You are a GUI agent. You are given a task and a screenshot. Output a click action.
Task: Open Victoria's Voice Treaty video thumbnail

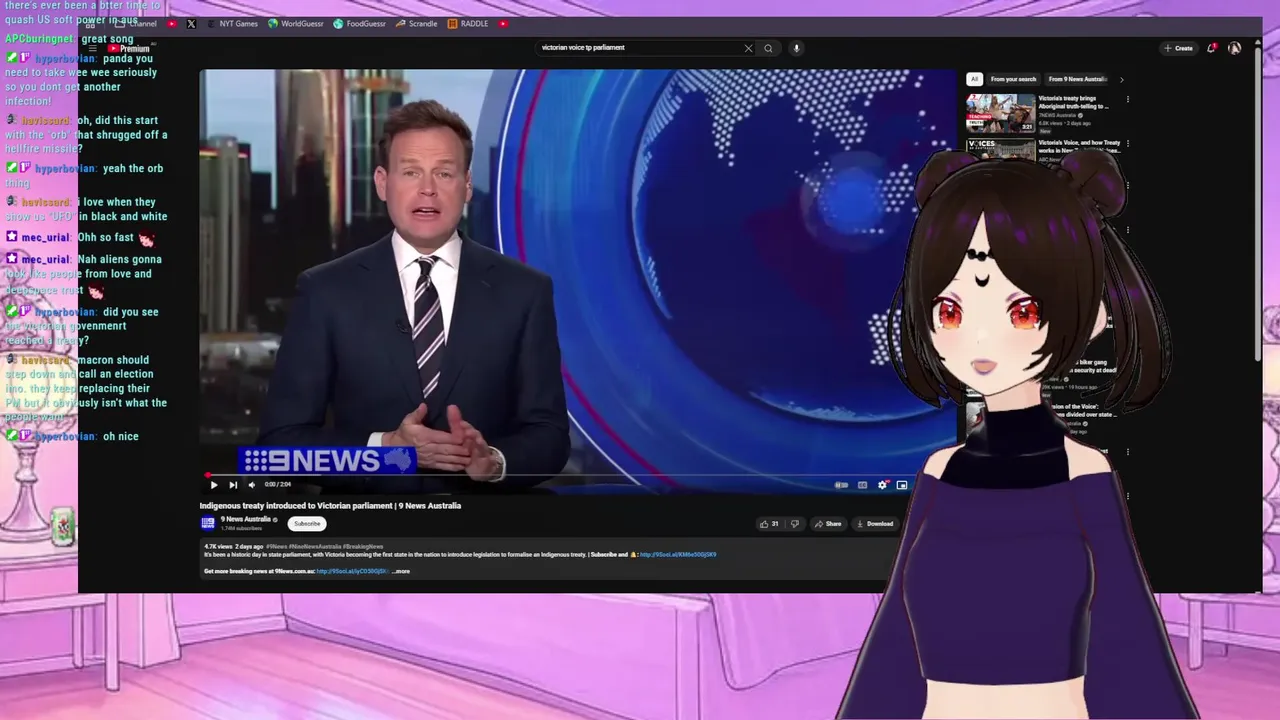pos(1000,150)
